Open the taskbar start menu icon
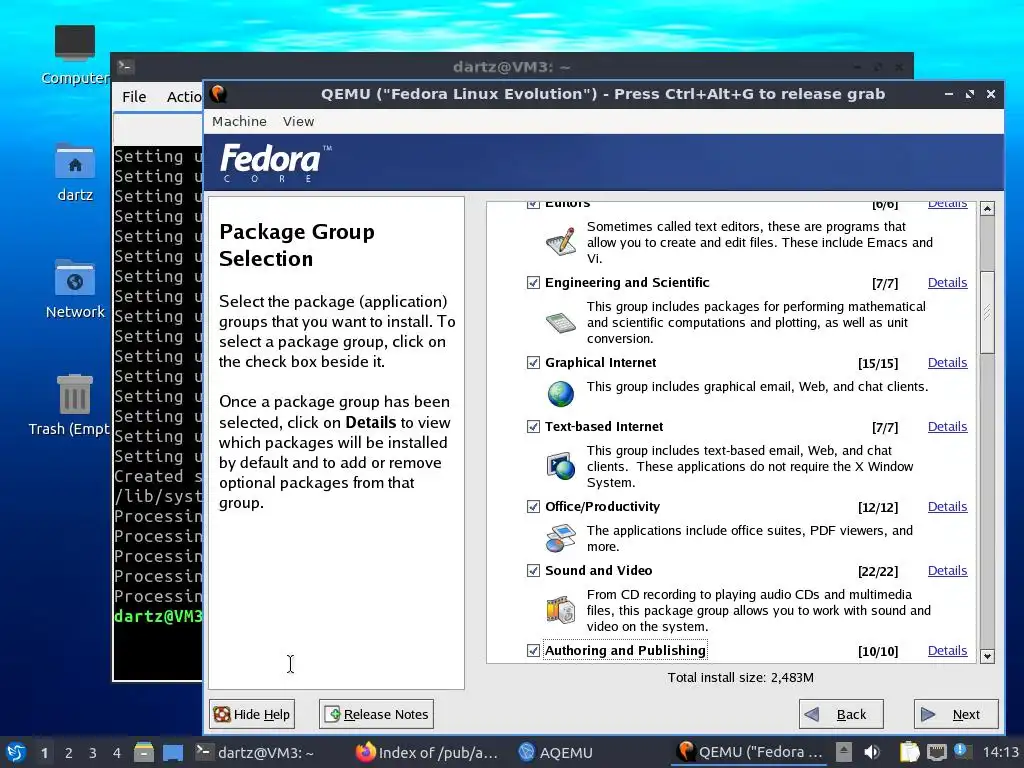1024x768 pixels. click(16, 752)
